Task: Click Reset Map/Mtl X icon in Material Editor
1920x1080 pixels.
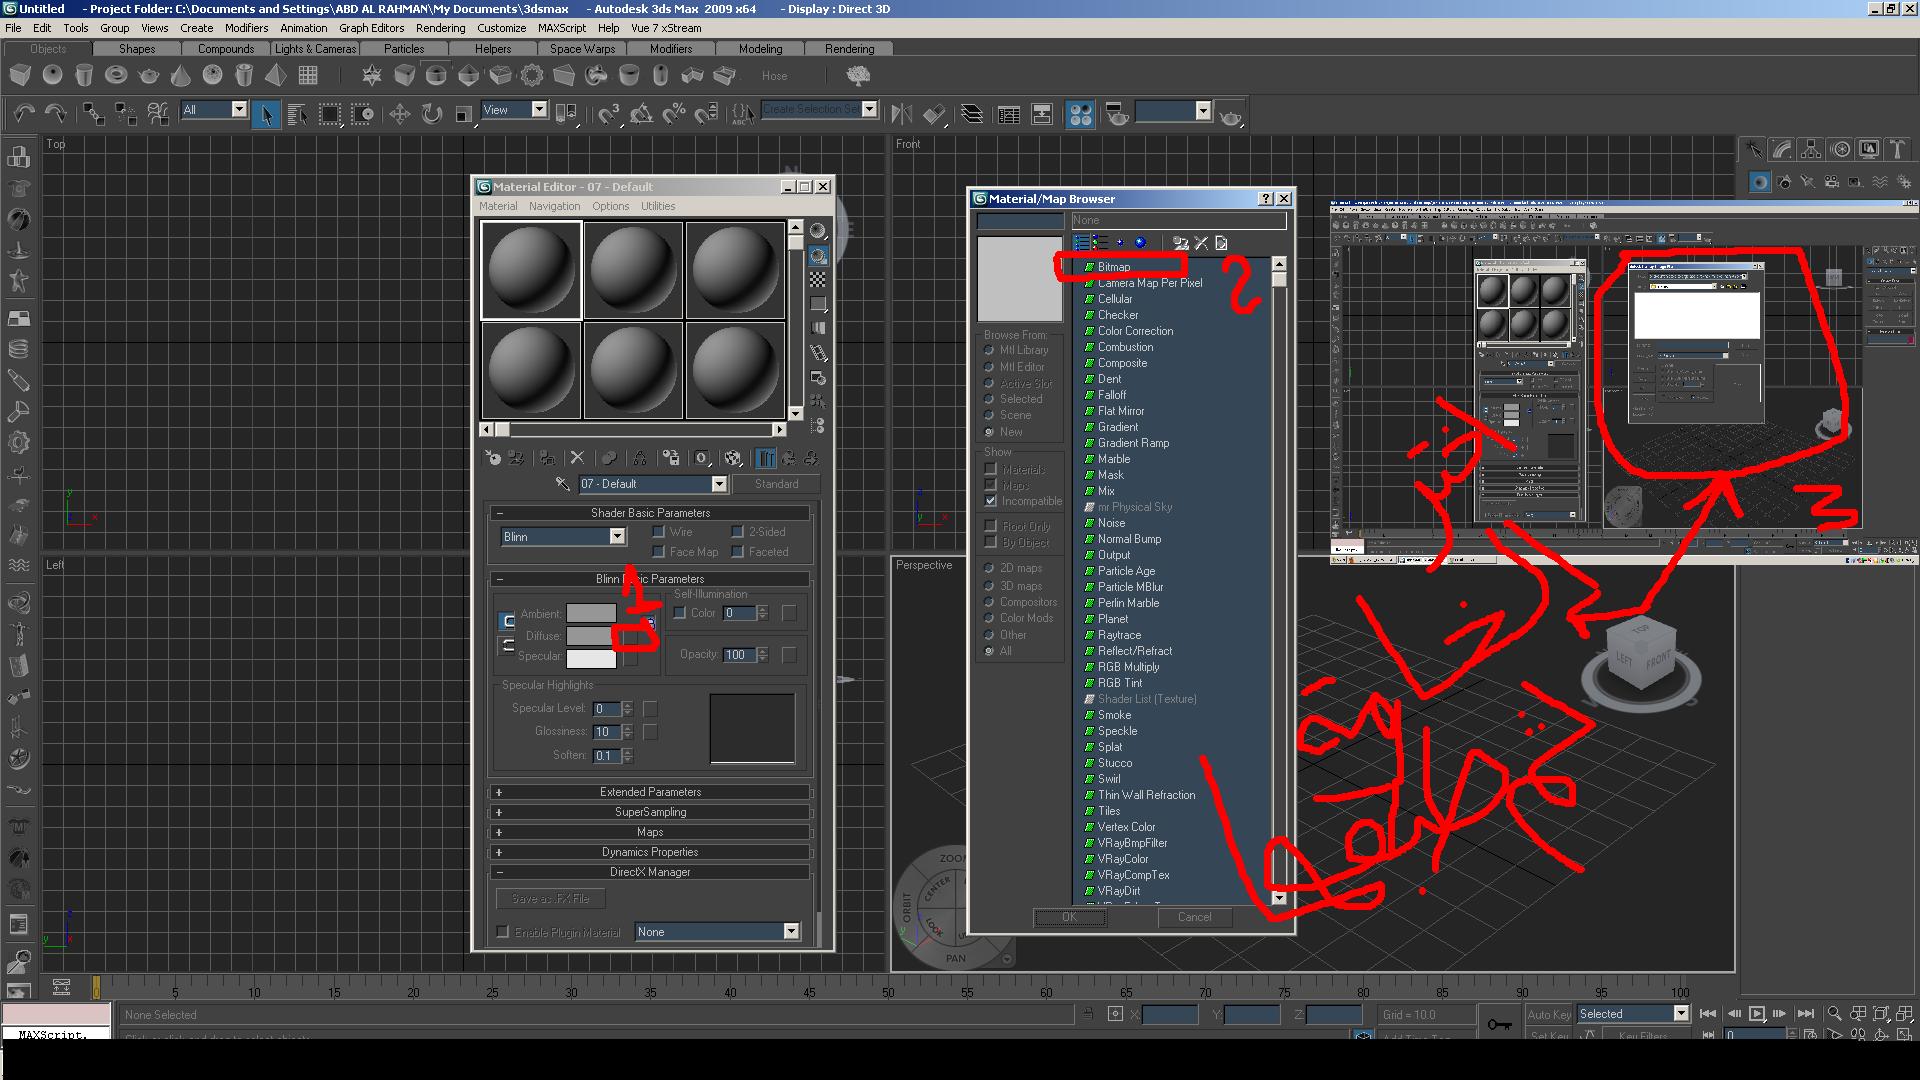Action: (x=577, y=458)
